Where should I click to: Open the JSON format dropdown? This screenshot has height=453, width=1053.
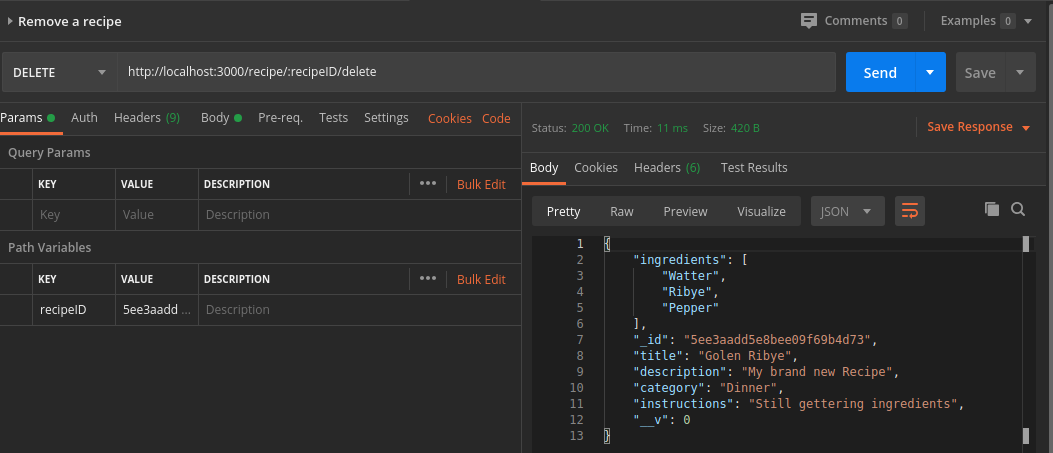(x=848, y=211)
